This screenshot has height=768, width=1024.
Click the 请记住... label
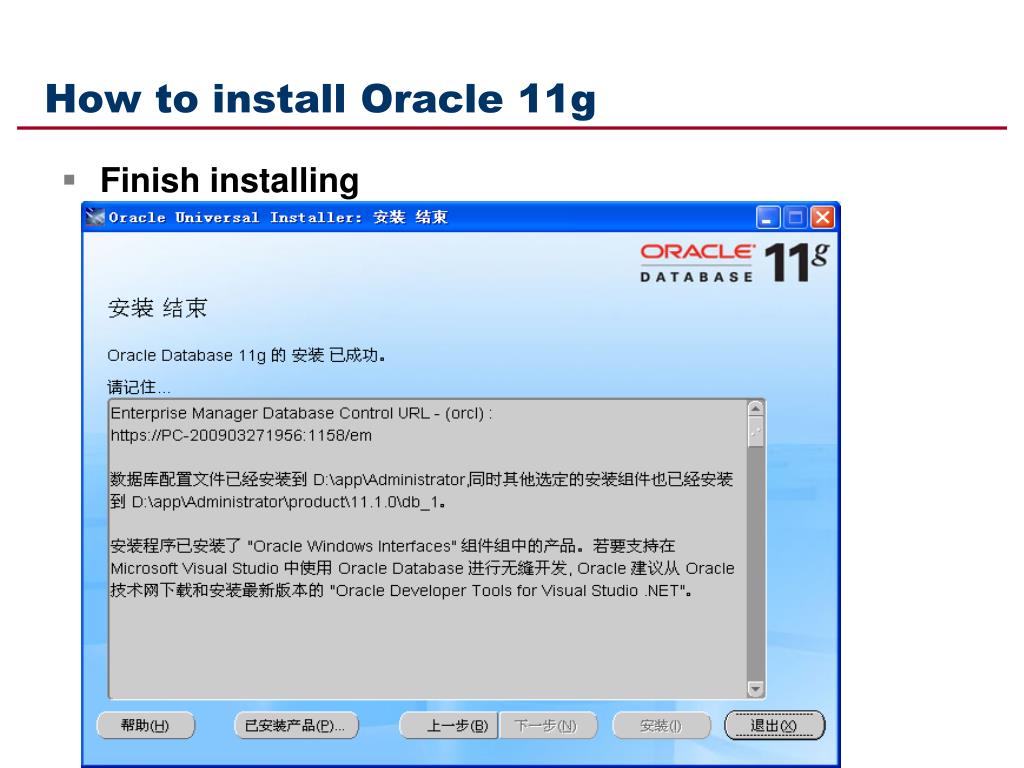coord(138,387)
